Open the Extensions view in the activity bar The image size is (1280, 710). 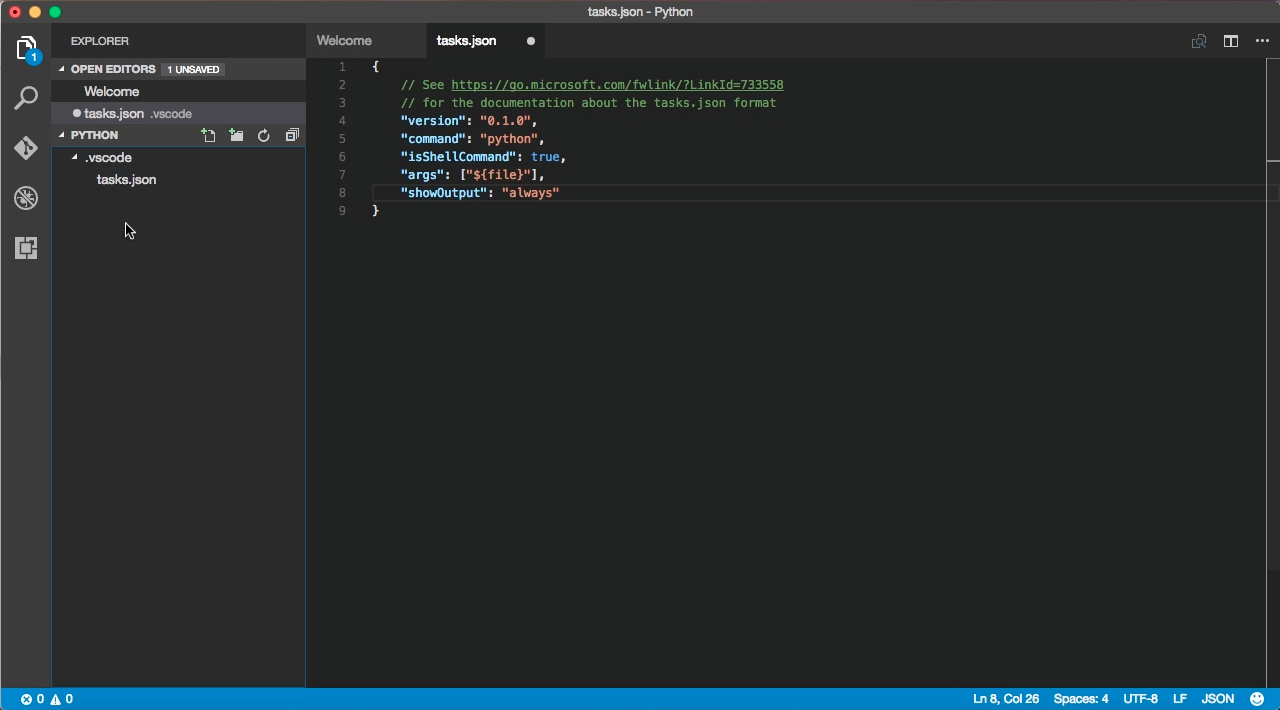[x=26, y=248]
